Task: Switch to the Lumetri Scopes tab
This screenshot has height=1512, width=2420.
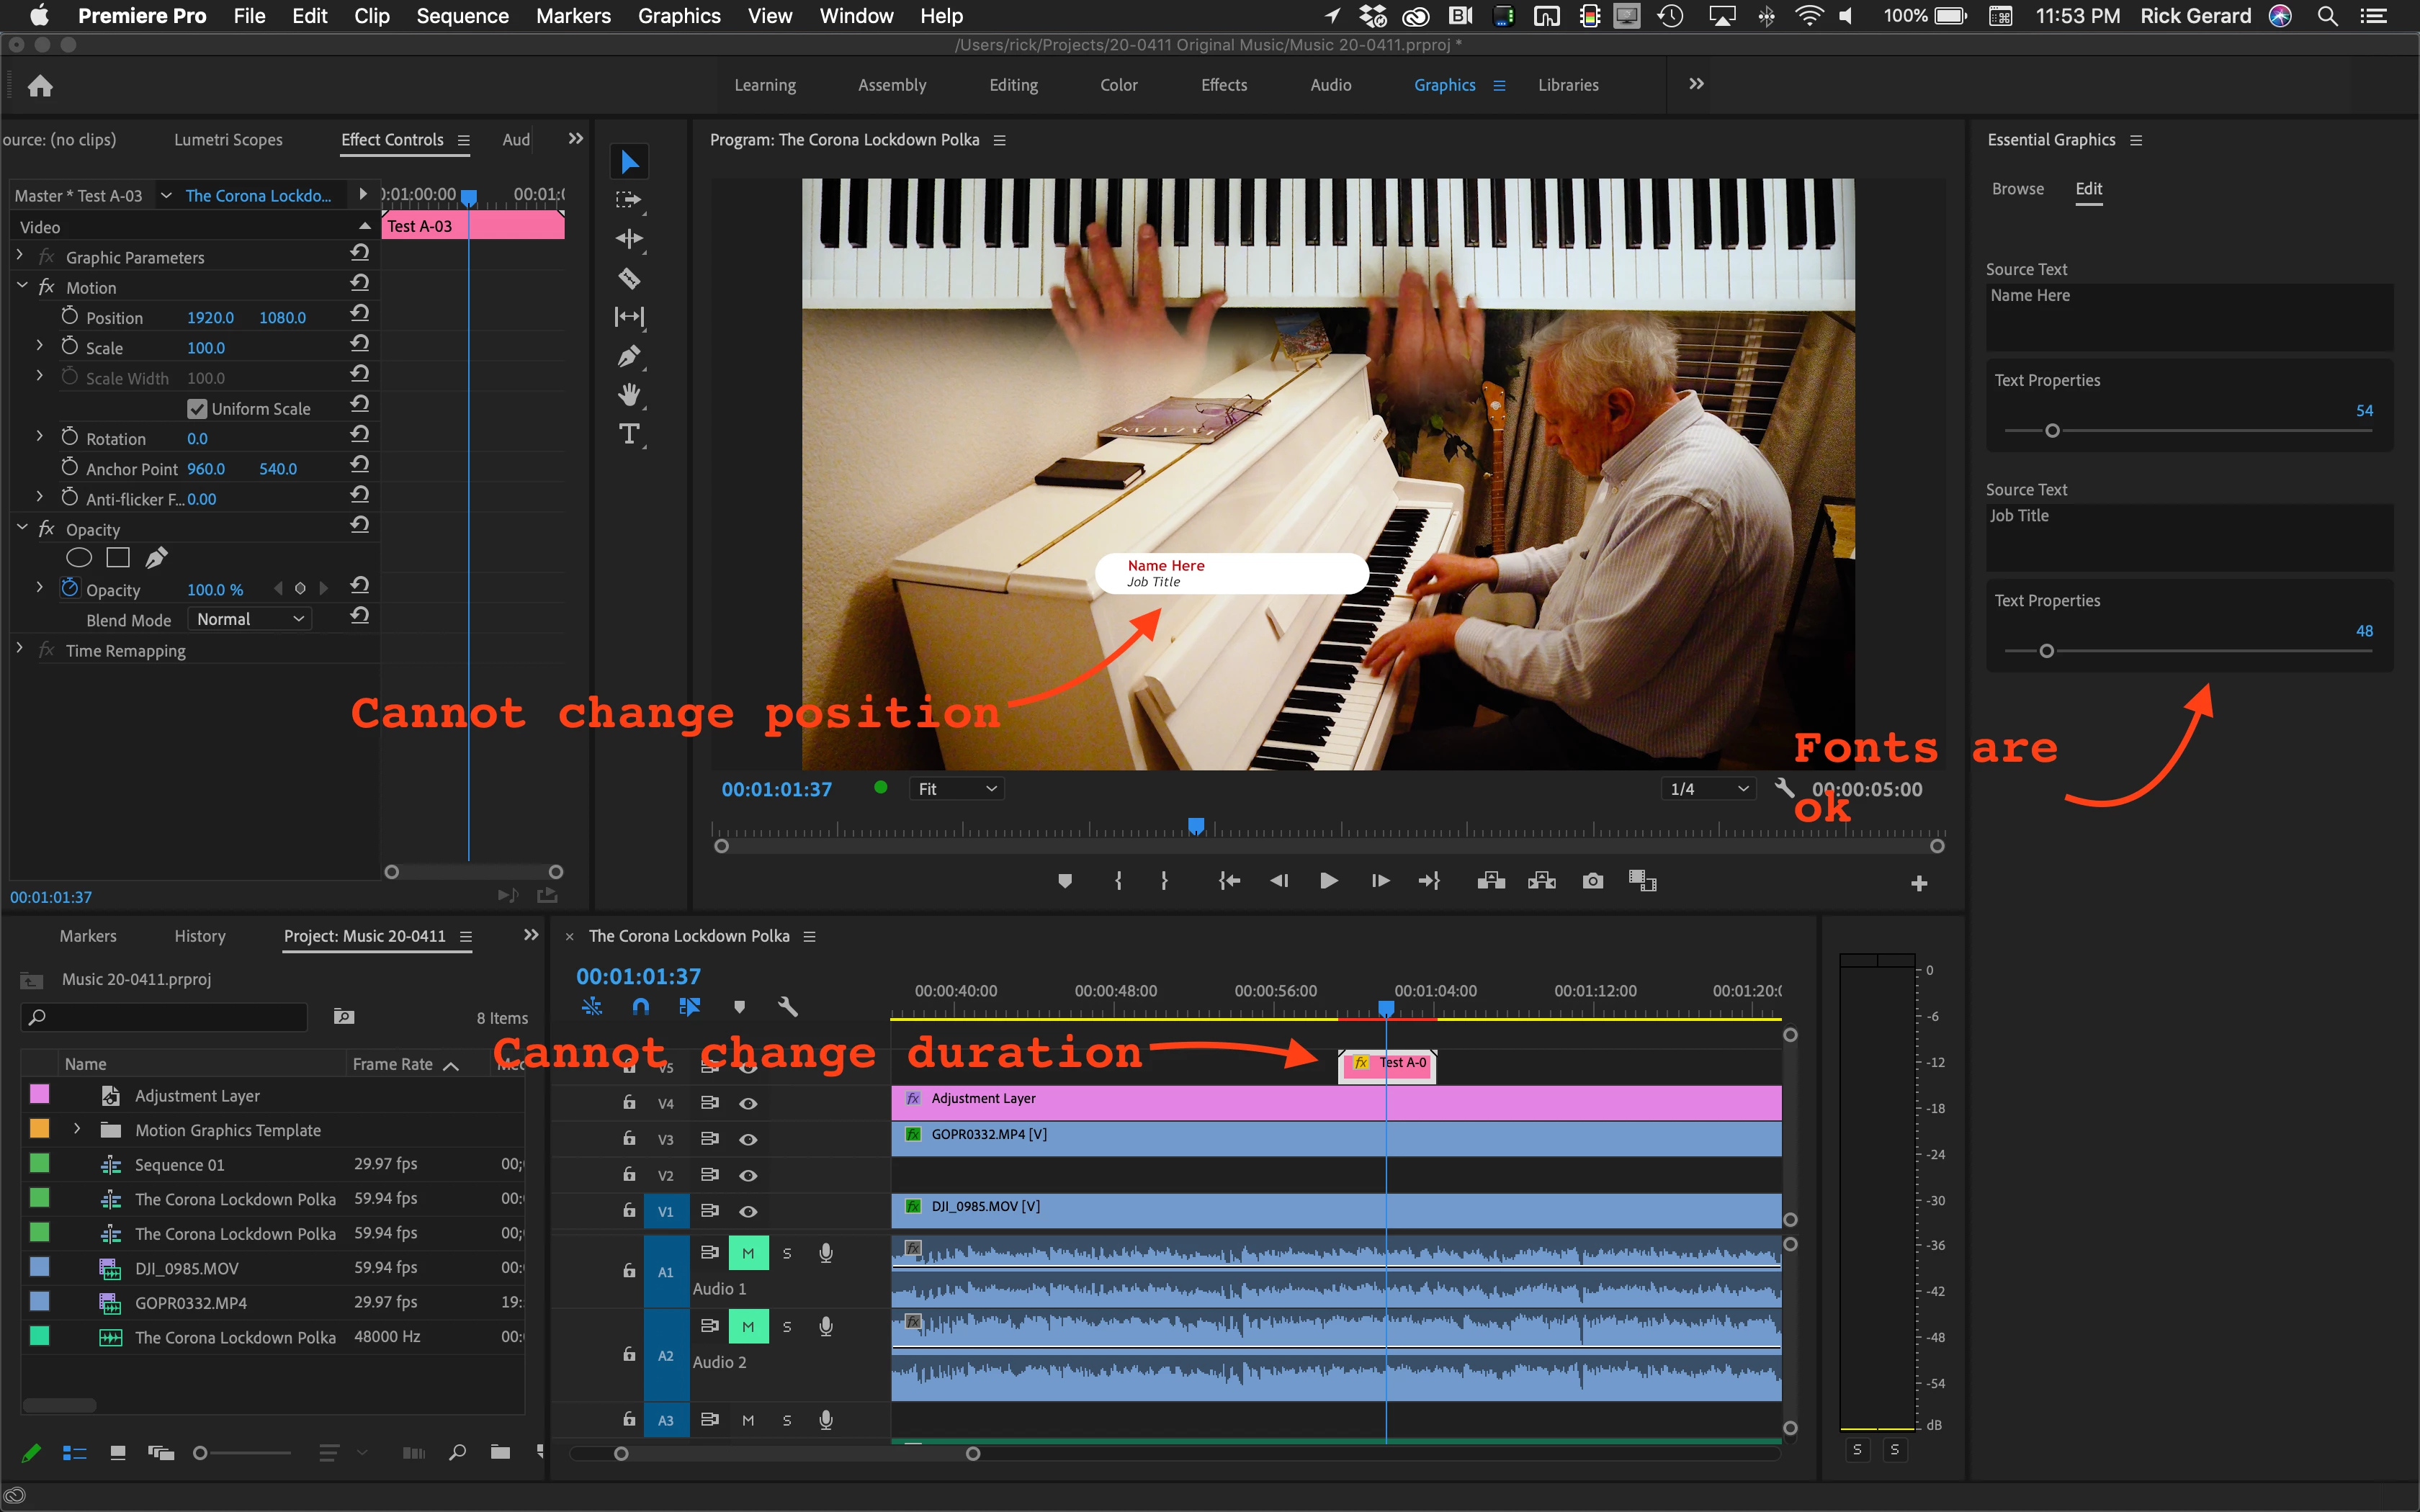Action: pos(228,140)
